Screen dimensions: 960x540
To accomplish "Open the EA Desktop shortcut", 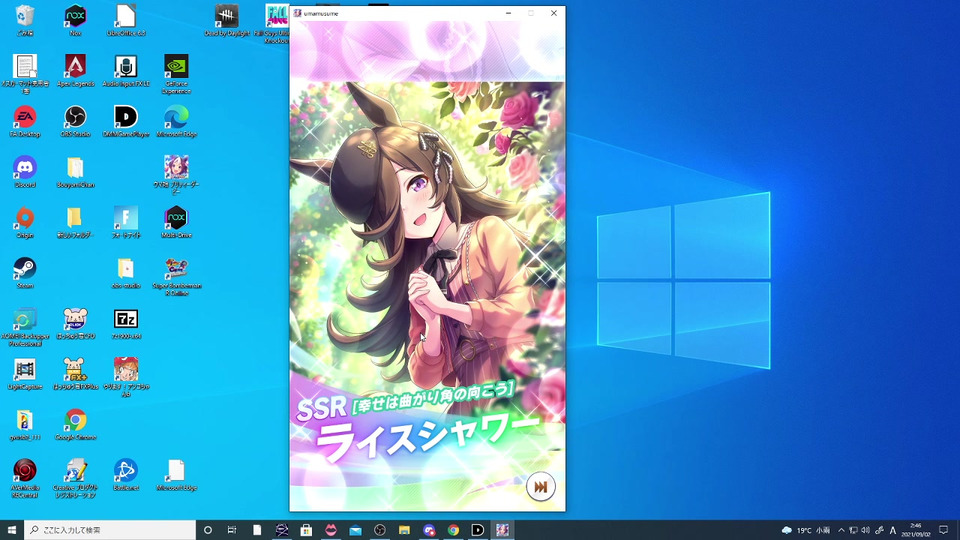I will [x=25, y=121].
